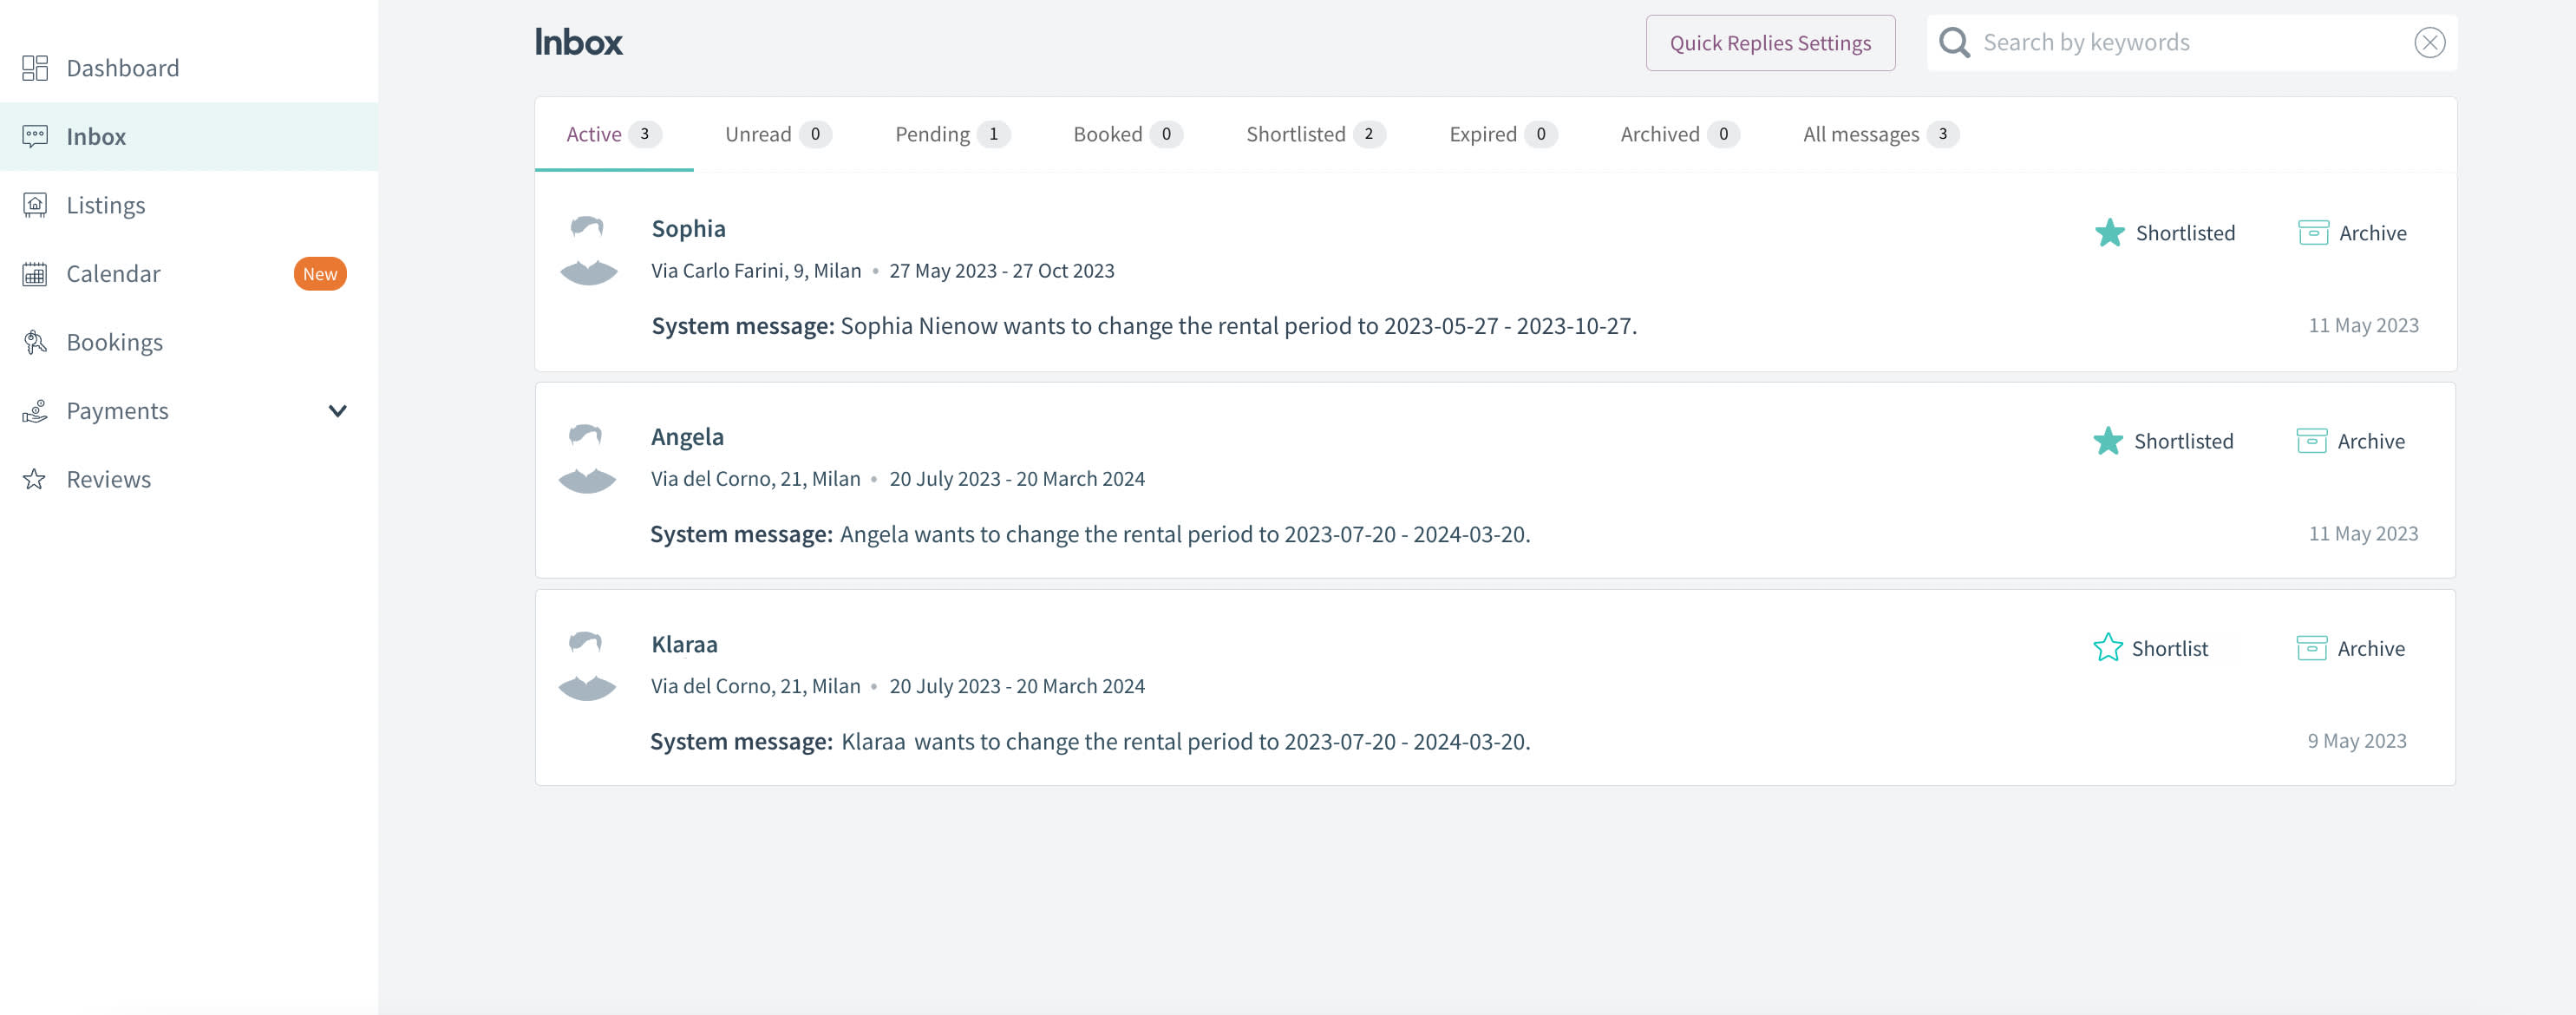Open Dashboard from the sidebar icon
Screen dimensions: 2576x1015
35,68
